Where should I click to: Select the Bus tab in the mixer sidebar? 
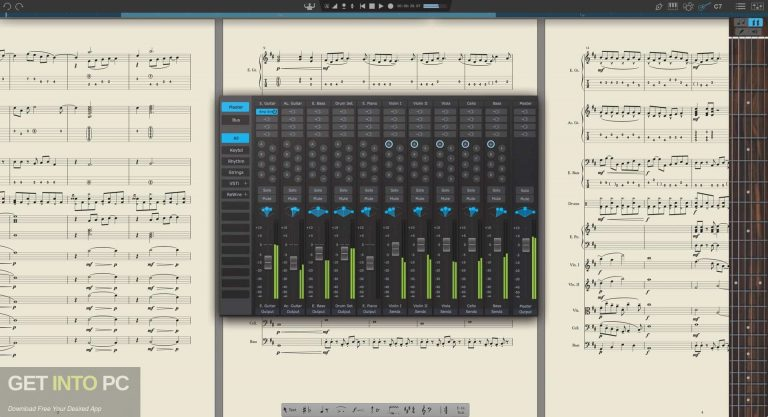click(236, 120)
